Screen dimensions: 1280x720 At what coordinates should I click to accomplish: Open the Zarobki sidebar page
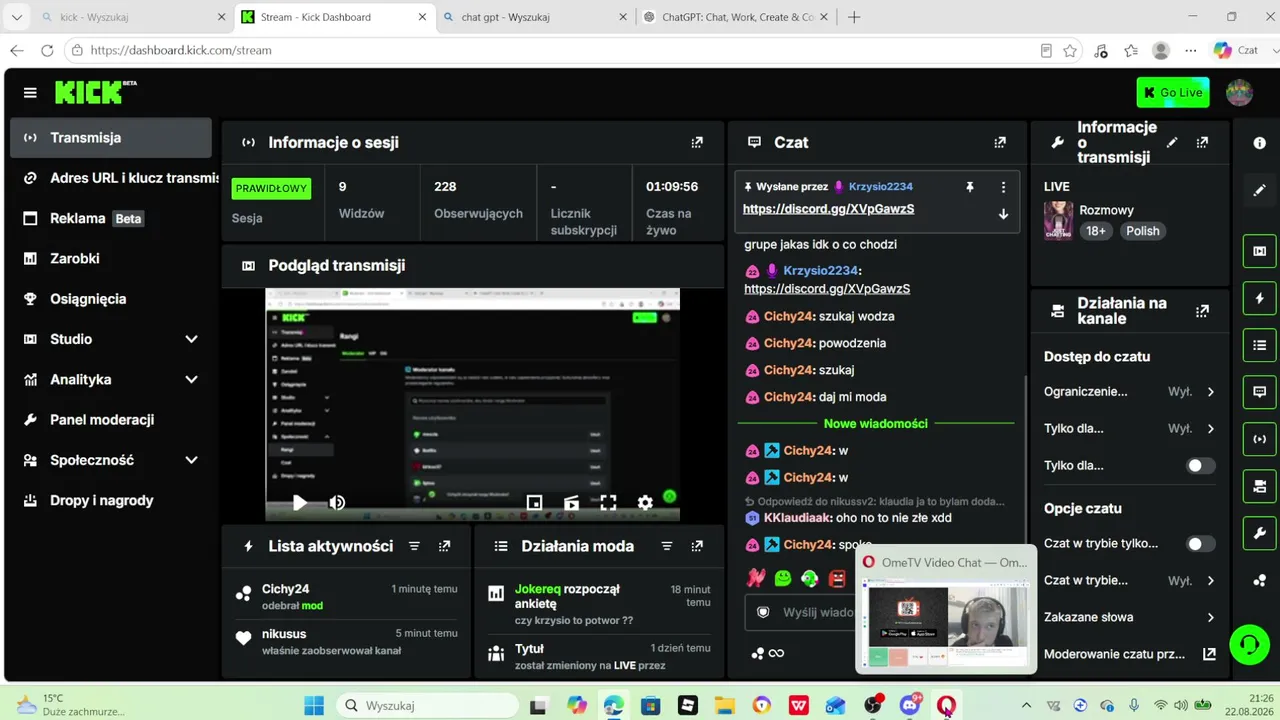tap(111, 259)
